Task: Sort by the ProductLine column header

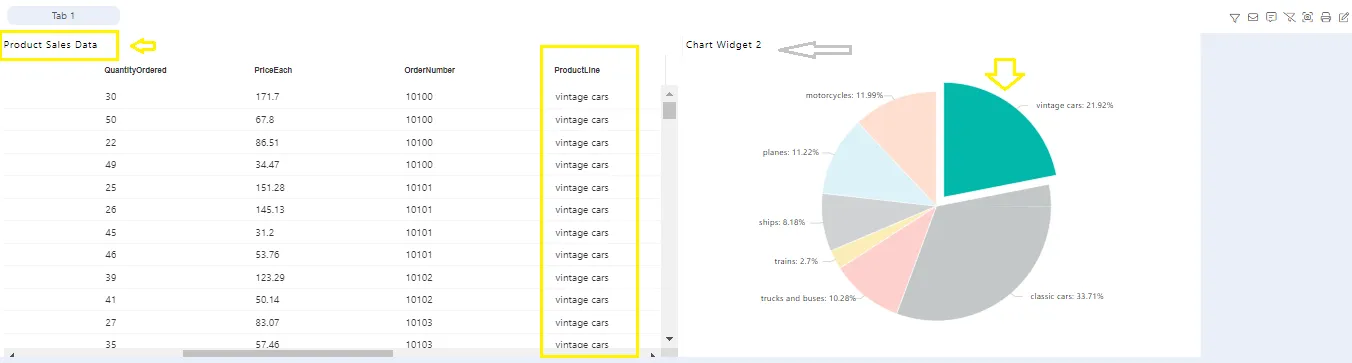Action: tap(577, 70)
